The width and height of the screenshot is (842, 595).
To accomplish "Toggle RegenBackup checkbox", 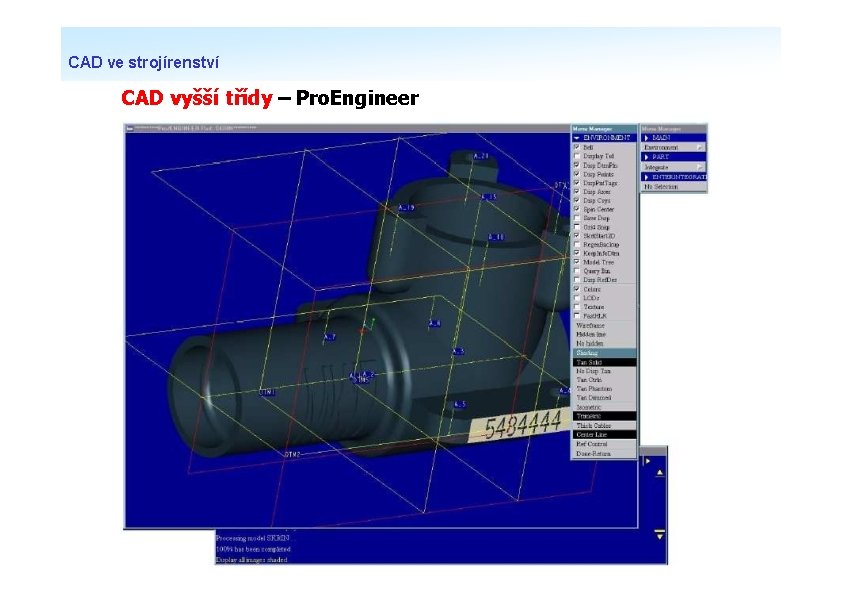I will tap(577, 244).
